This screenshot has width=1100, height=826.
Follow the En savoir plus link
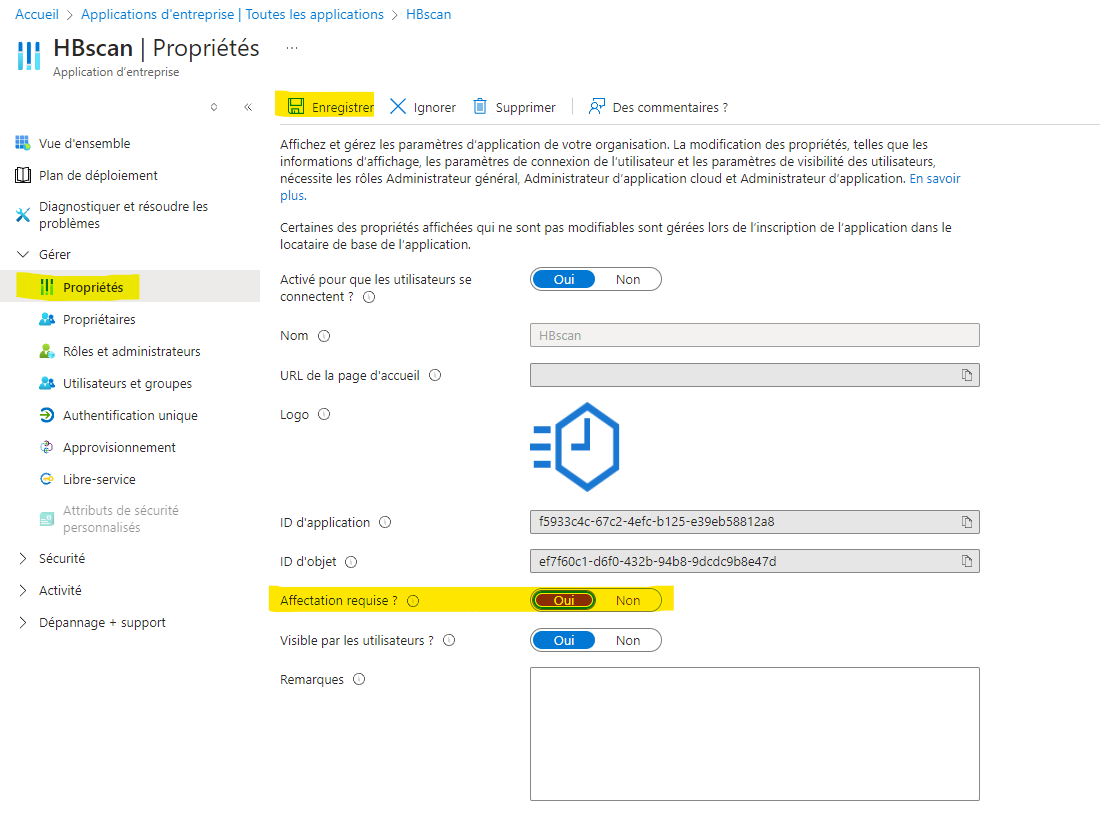pyautogui.click(x=934, y=178)
